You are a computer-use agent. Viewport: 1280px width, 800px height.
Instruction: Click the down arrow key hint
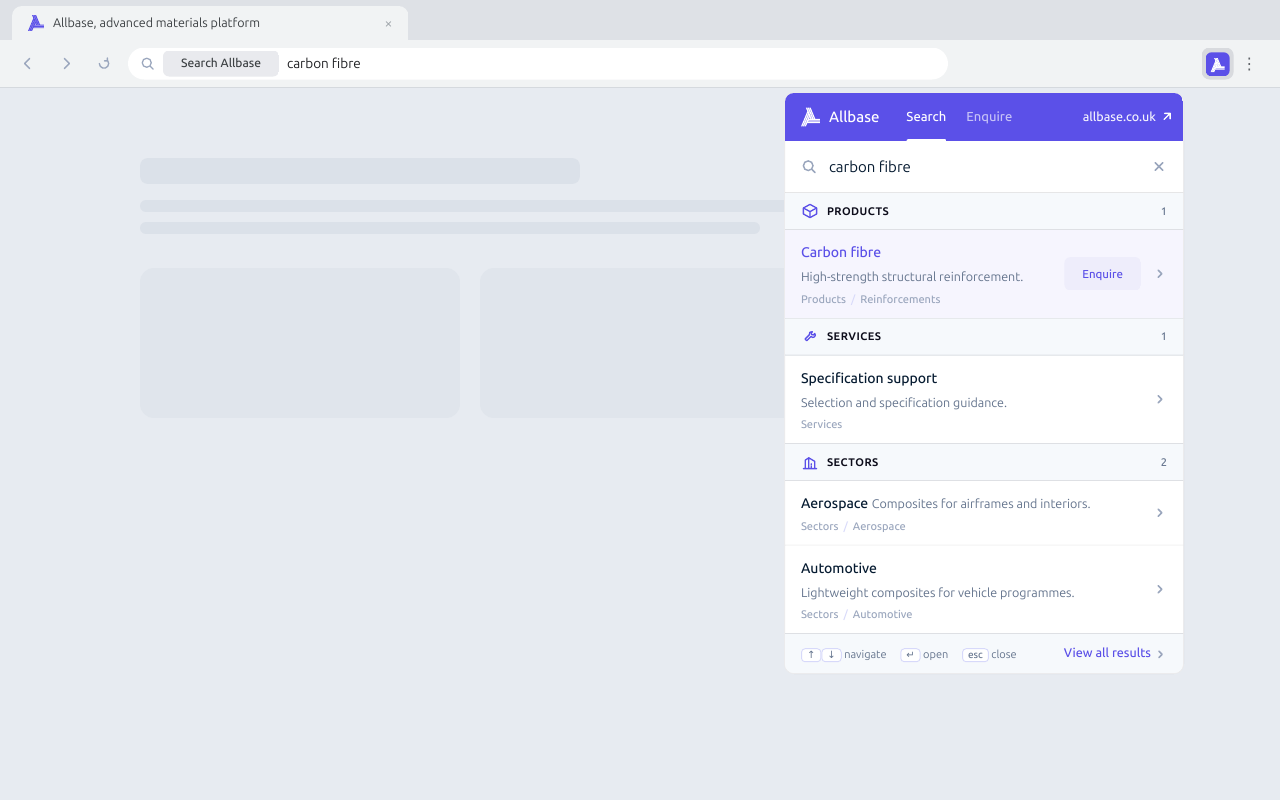pyautogui.click(x=831, y=655)
